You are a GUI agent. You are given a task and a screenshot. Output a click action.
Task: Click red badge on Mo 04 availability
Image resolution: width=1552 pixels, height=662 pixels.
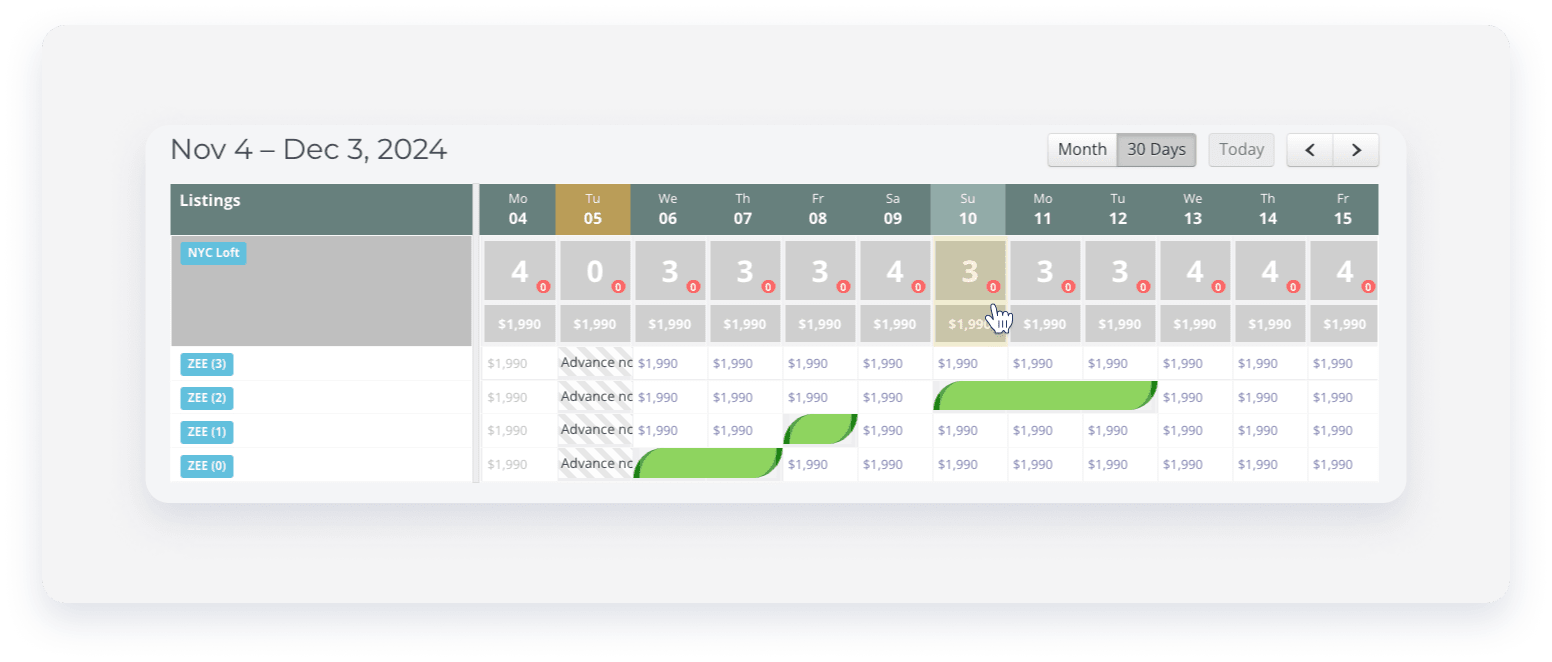click(x=543, y=287)
